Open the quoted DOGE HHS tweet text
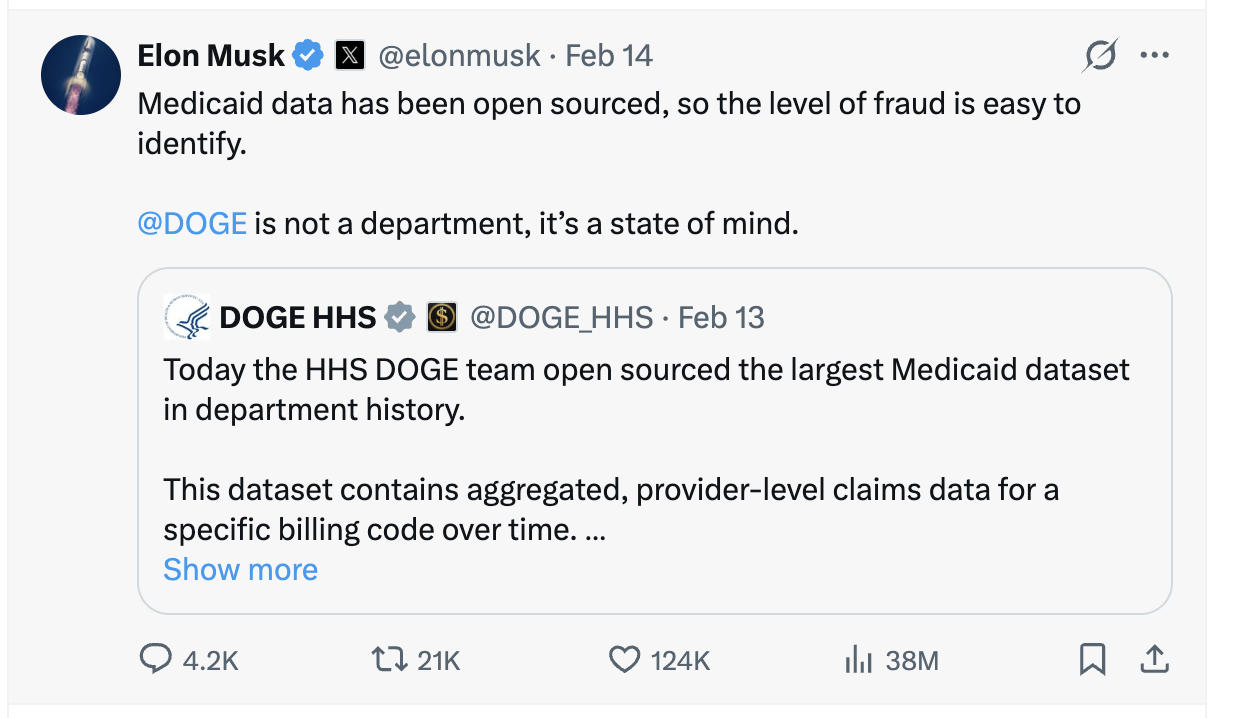 click(646, 390)
